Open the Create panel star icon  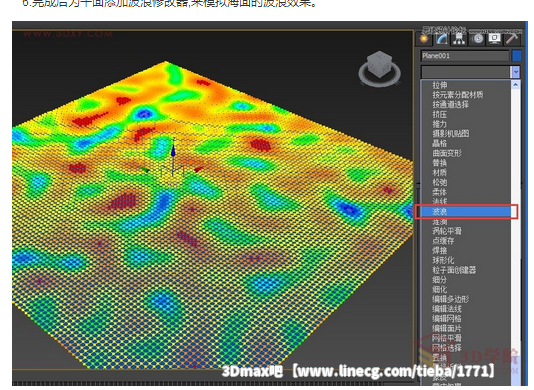point(424,39)
